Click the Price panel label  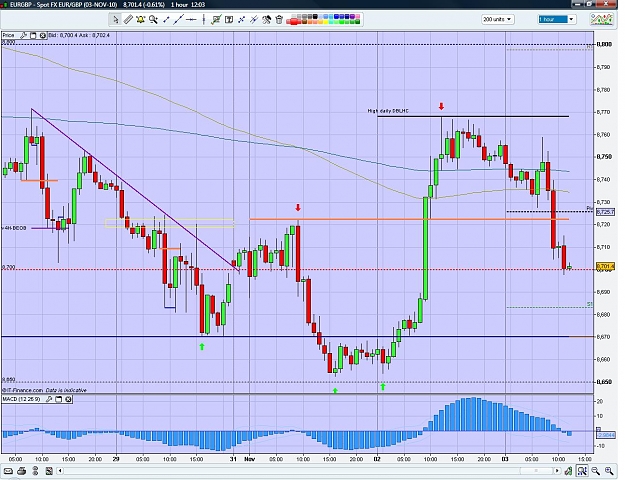(x=8, y=35)
